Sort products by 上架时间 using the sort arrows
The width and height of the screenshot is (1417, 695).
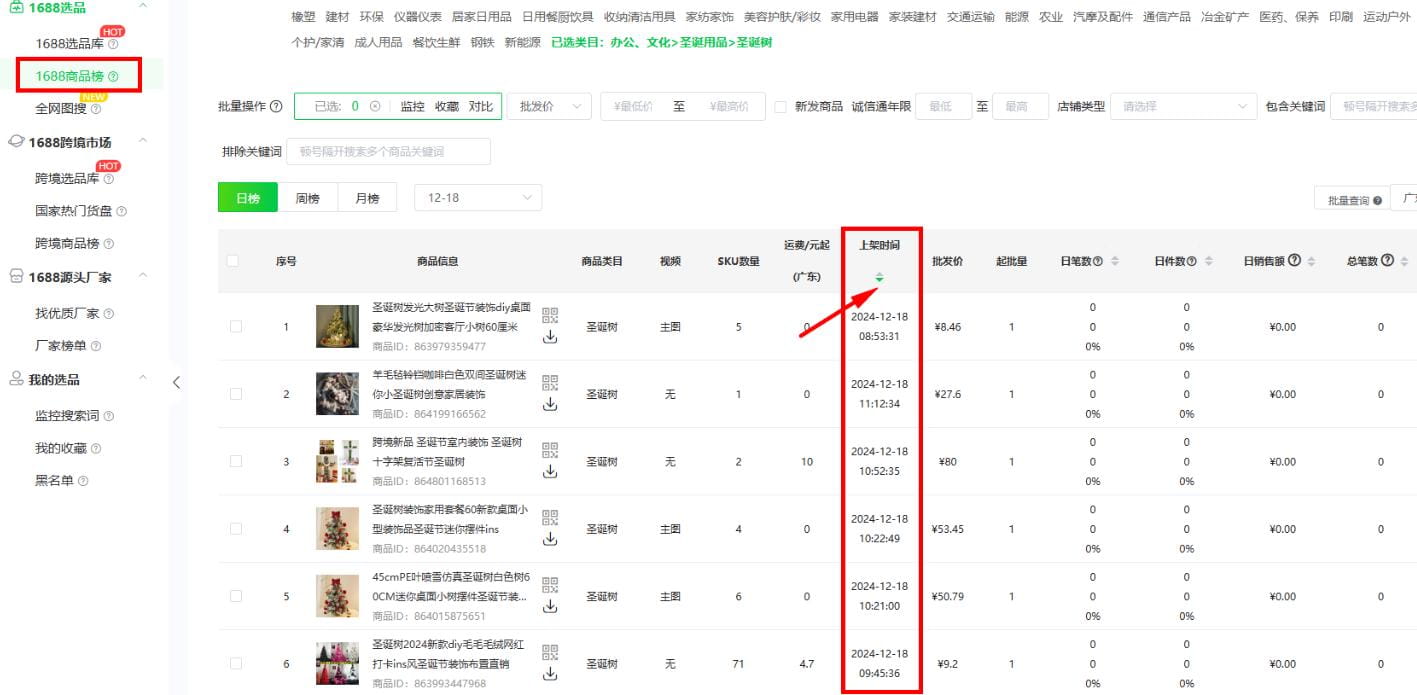click(x=879, y=277)
